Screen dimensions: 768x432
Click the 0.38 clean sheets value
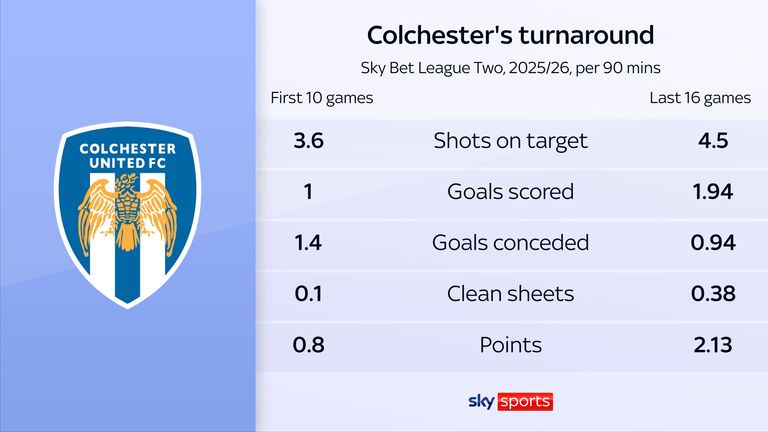point(714,294)
